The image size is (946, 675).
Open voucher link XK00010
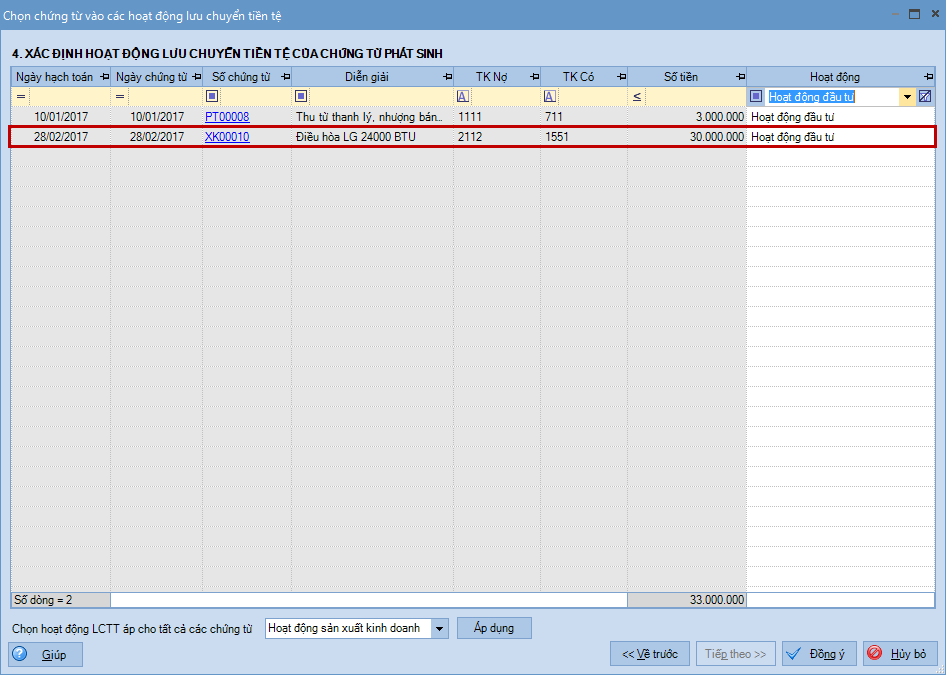(227, 137)
